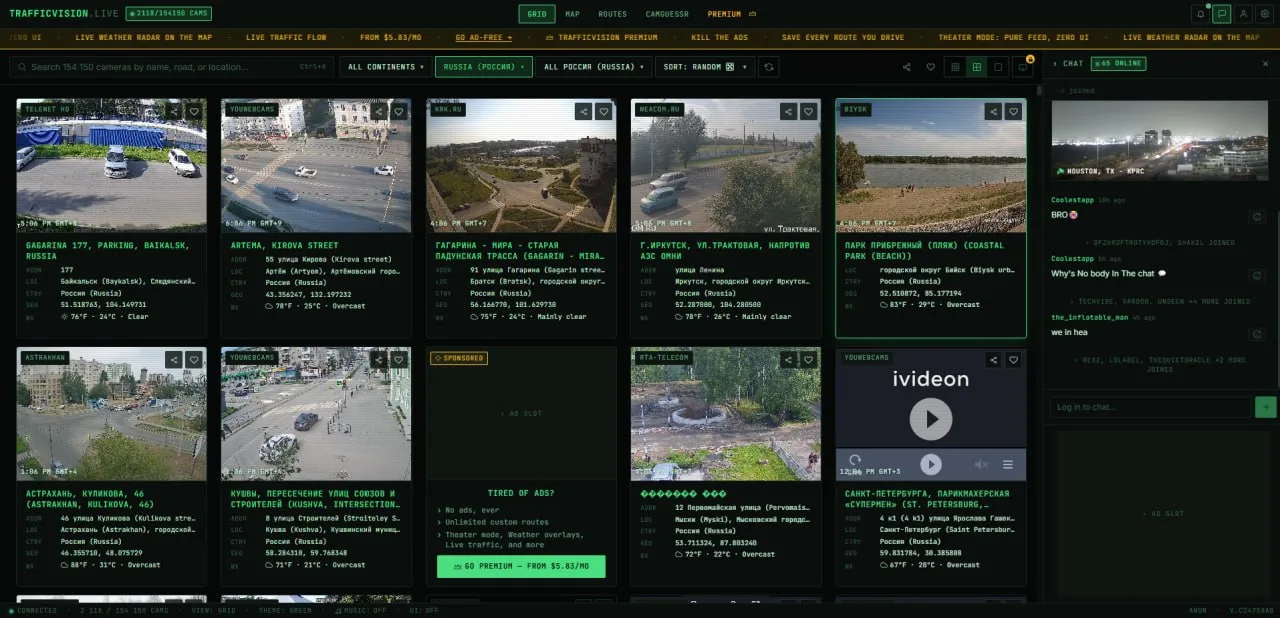This screenshot has width=1280, height=618.
Task: Play the ivideon stream with large button
Action: 931,419
